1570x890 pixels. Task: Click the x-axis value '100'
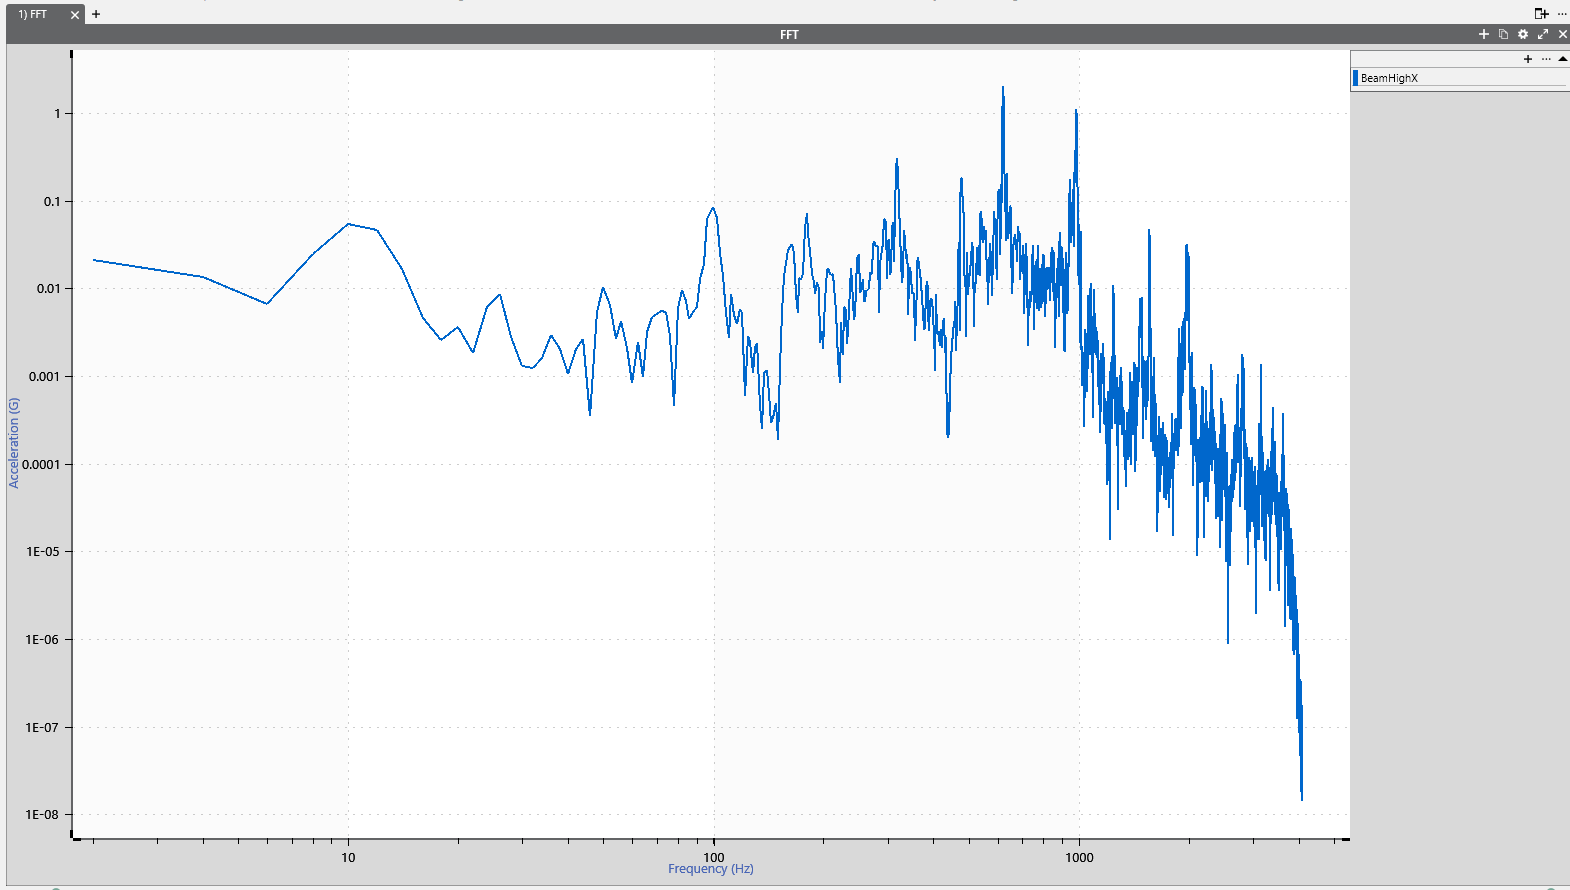[x=714, y=858]
